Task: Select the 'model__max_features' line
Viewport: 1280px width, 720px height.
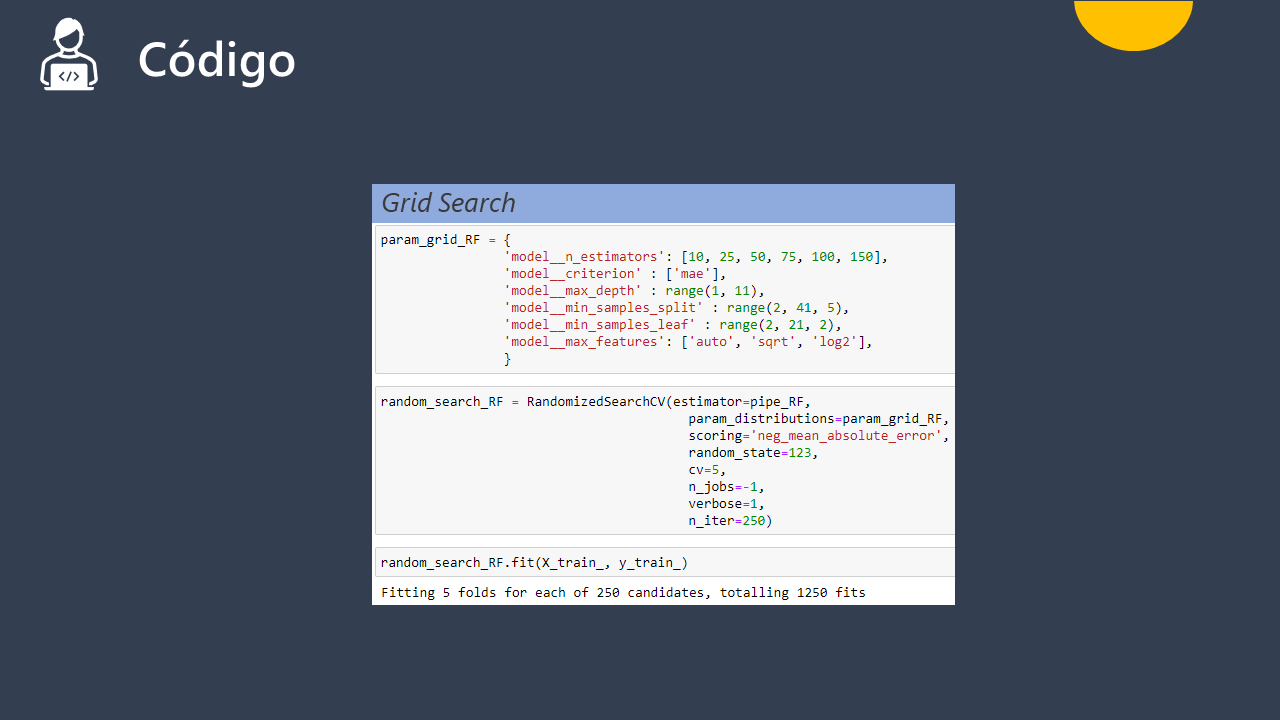Action: [x=688, y=342]
